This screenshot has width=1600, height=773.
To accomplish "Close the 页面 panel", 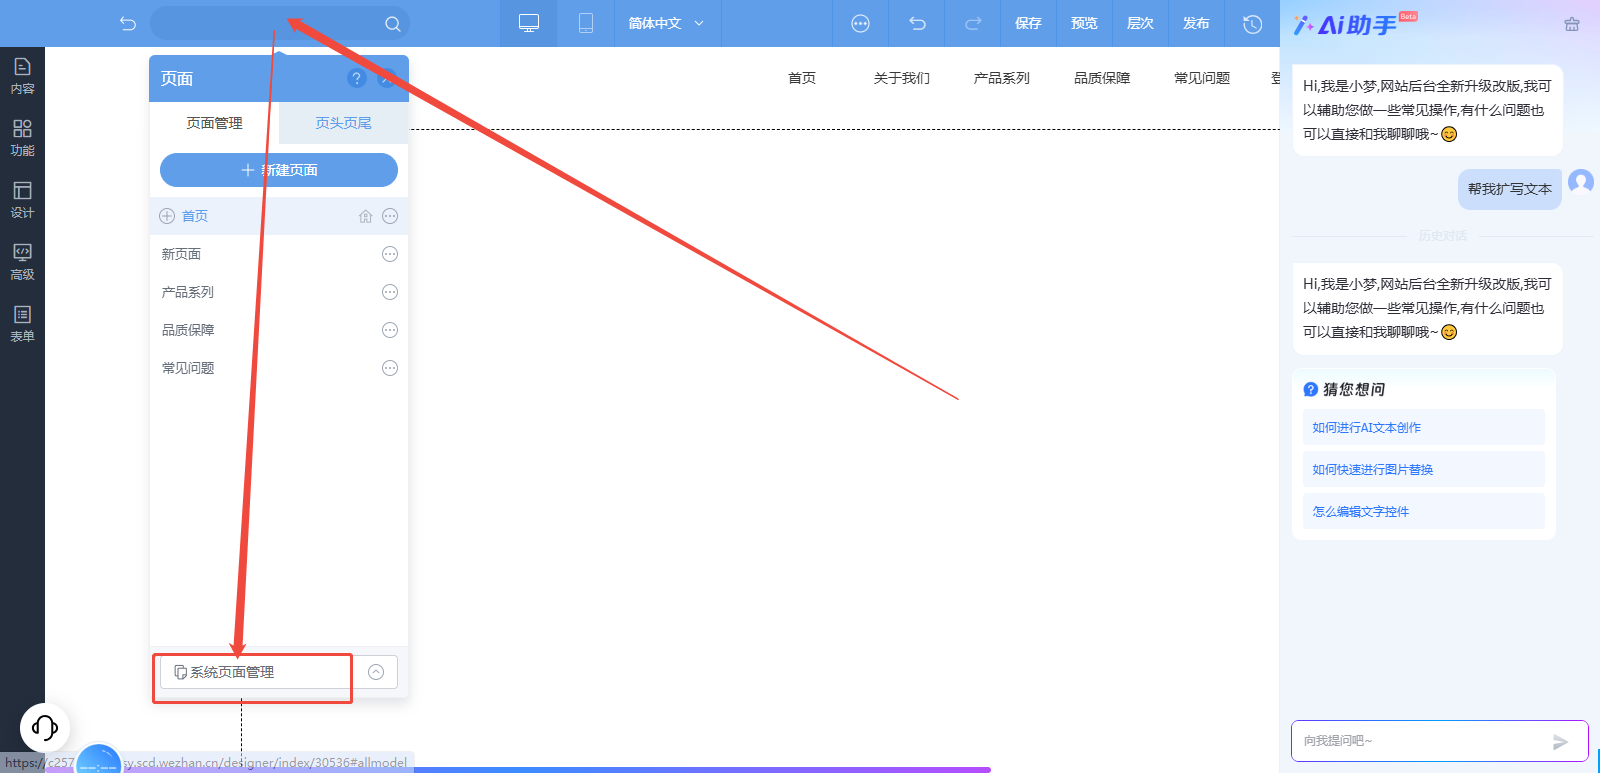I will click(x=386, y=78).
